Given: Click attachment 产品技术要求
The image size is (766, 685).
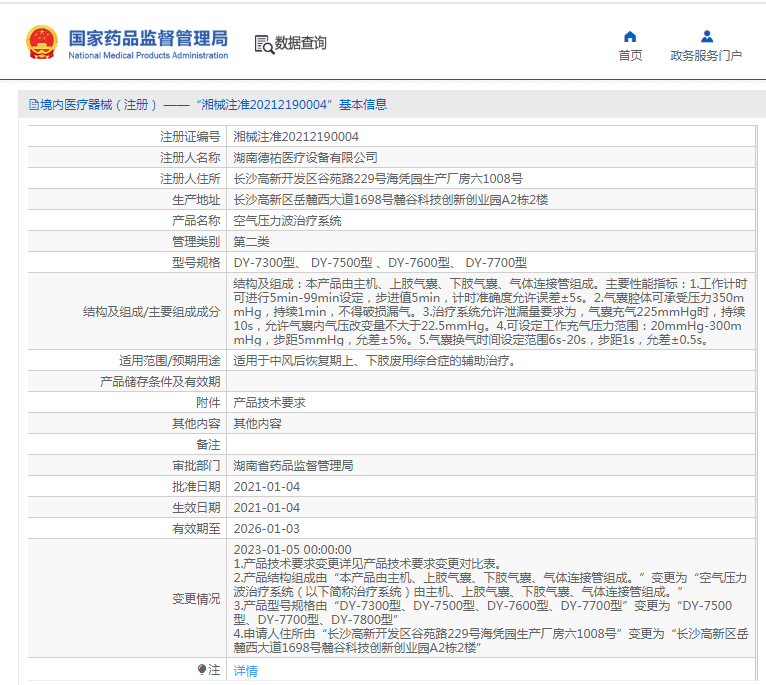Looking at the screenshot, I should 269,403.
